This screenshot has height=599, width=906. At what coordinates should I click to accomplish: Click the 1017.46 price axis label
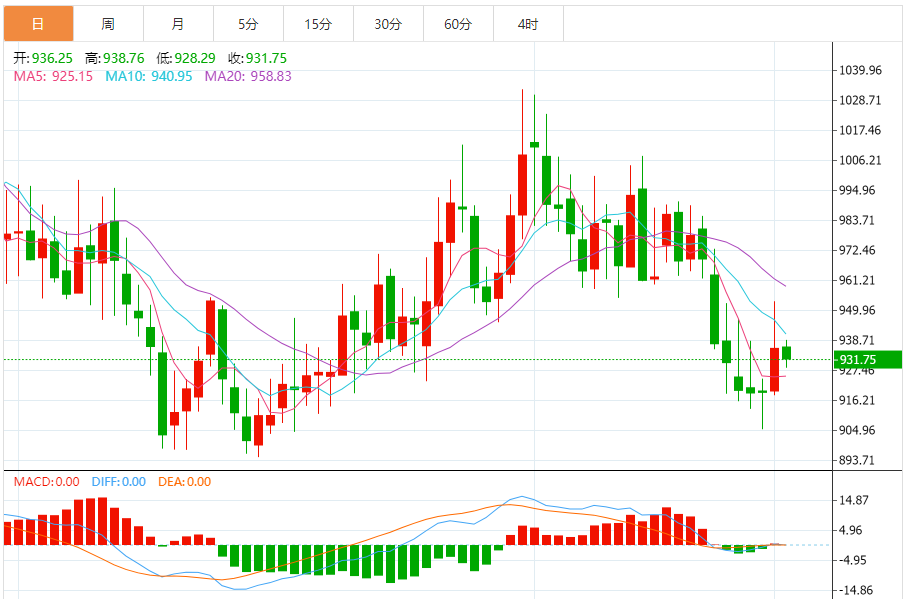tap(860, 131)
